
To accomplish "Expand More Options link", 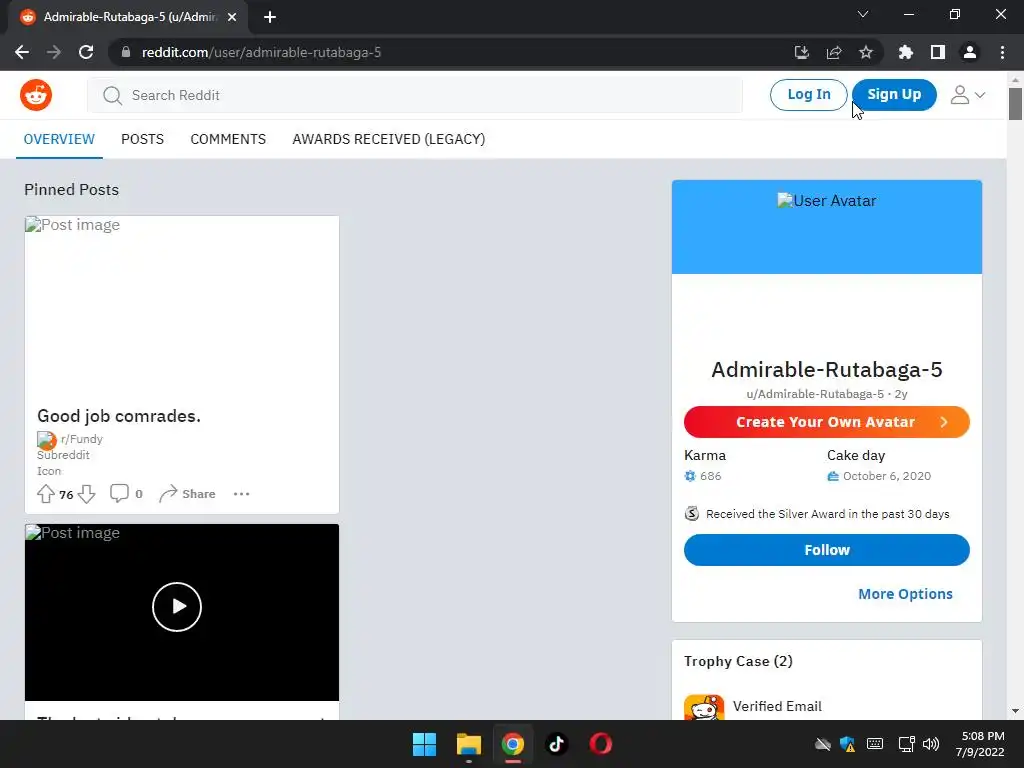I will click(905, 594).
